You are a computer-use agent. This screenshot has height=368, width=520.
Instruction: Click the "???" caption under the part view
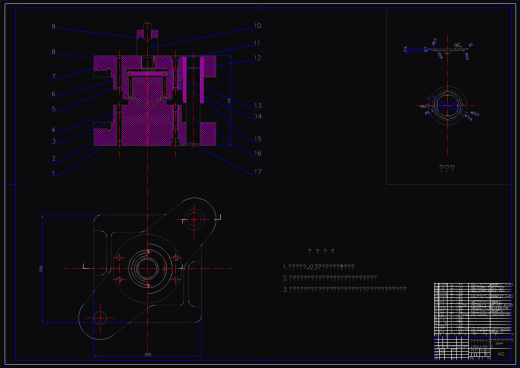click(x=447, y=168)
